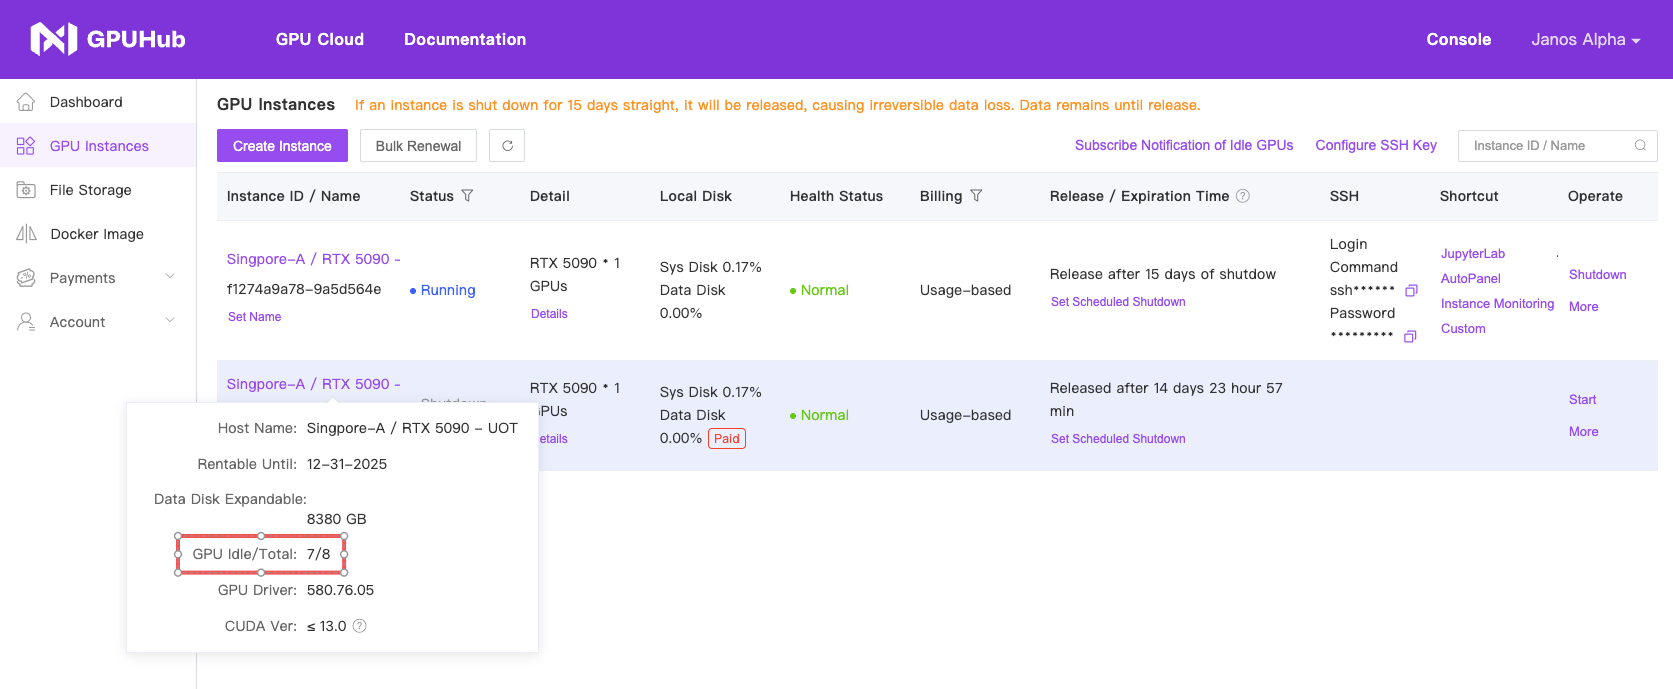Copy the SSH password
This screenshot has width=1673, height=689.
point(1410,337)
